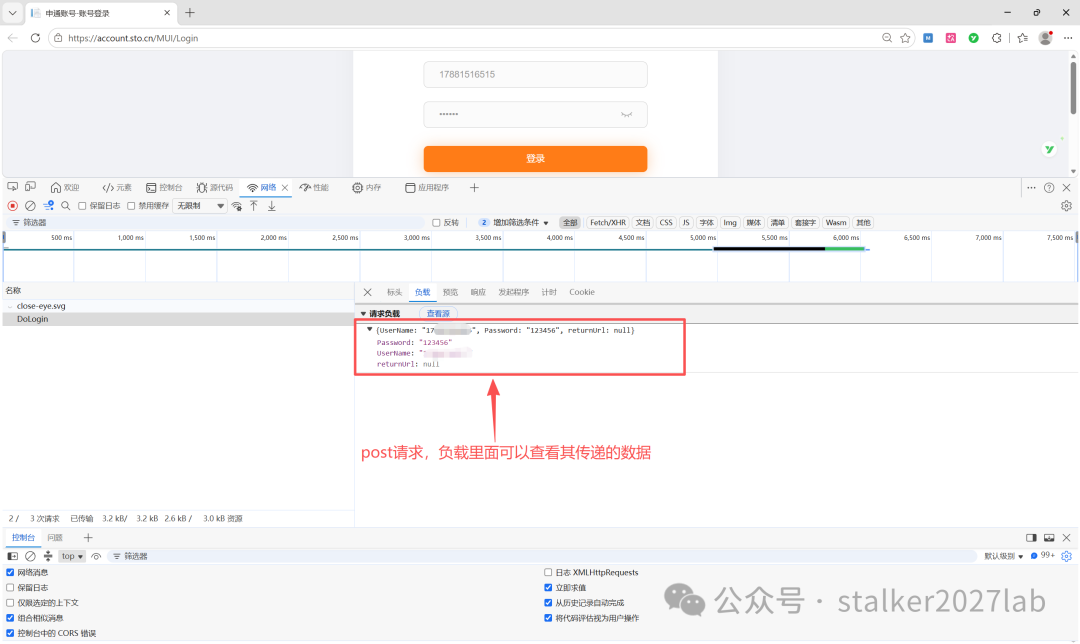The width and height of the screenshot is (1080, 644).
Task: Uncheck 立即求值 option
Action: (x=548, y=588)
